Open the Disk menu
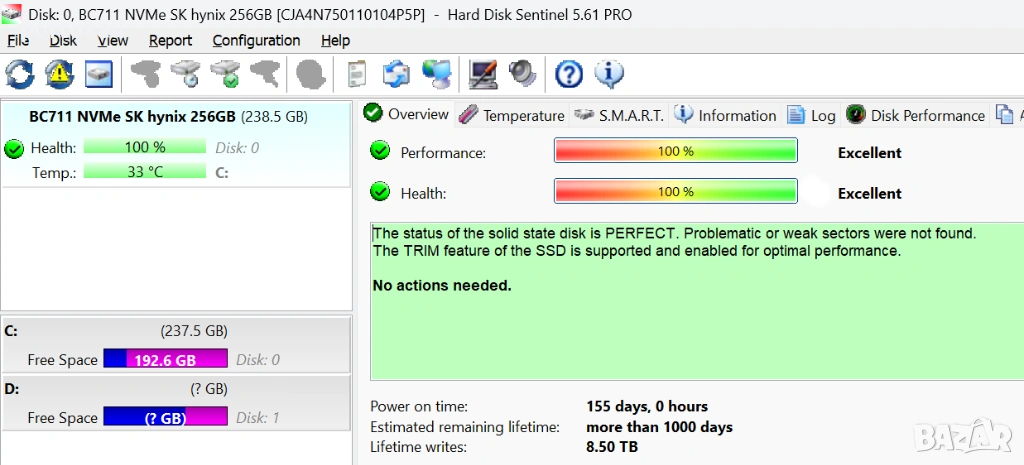This screenshot has width=1024, height=465. click(63, 41)
